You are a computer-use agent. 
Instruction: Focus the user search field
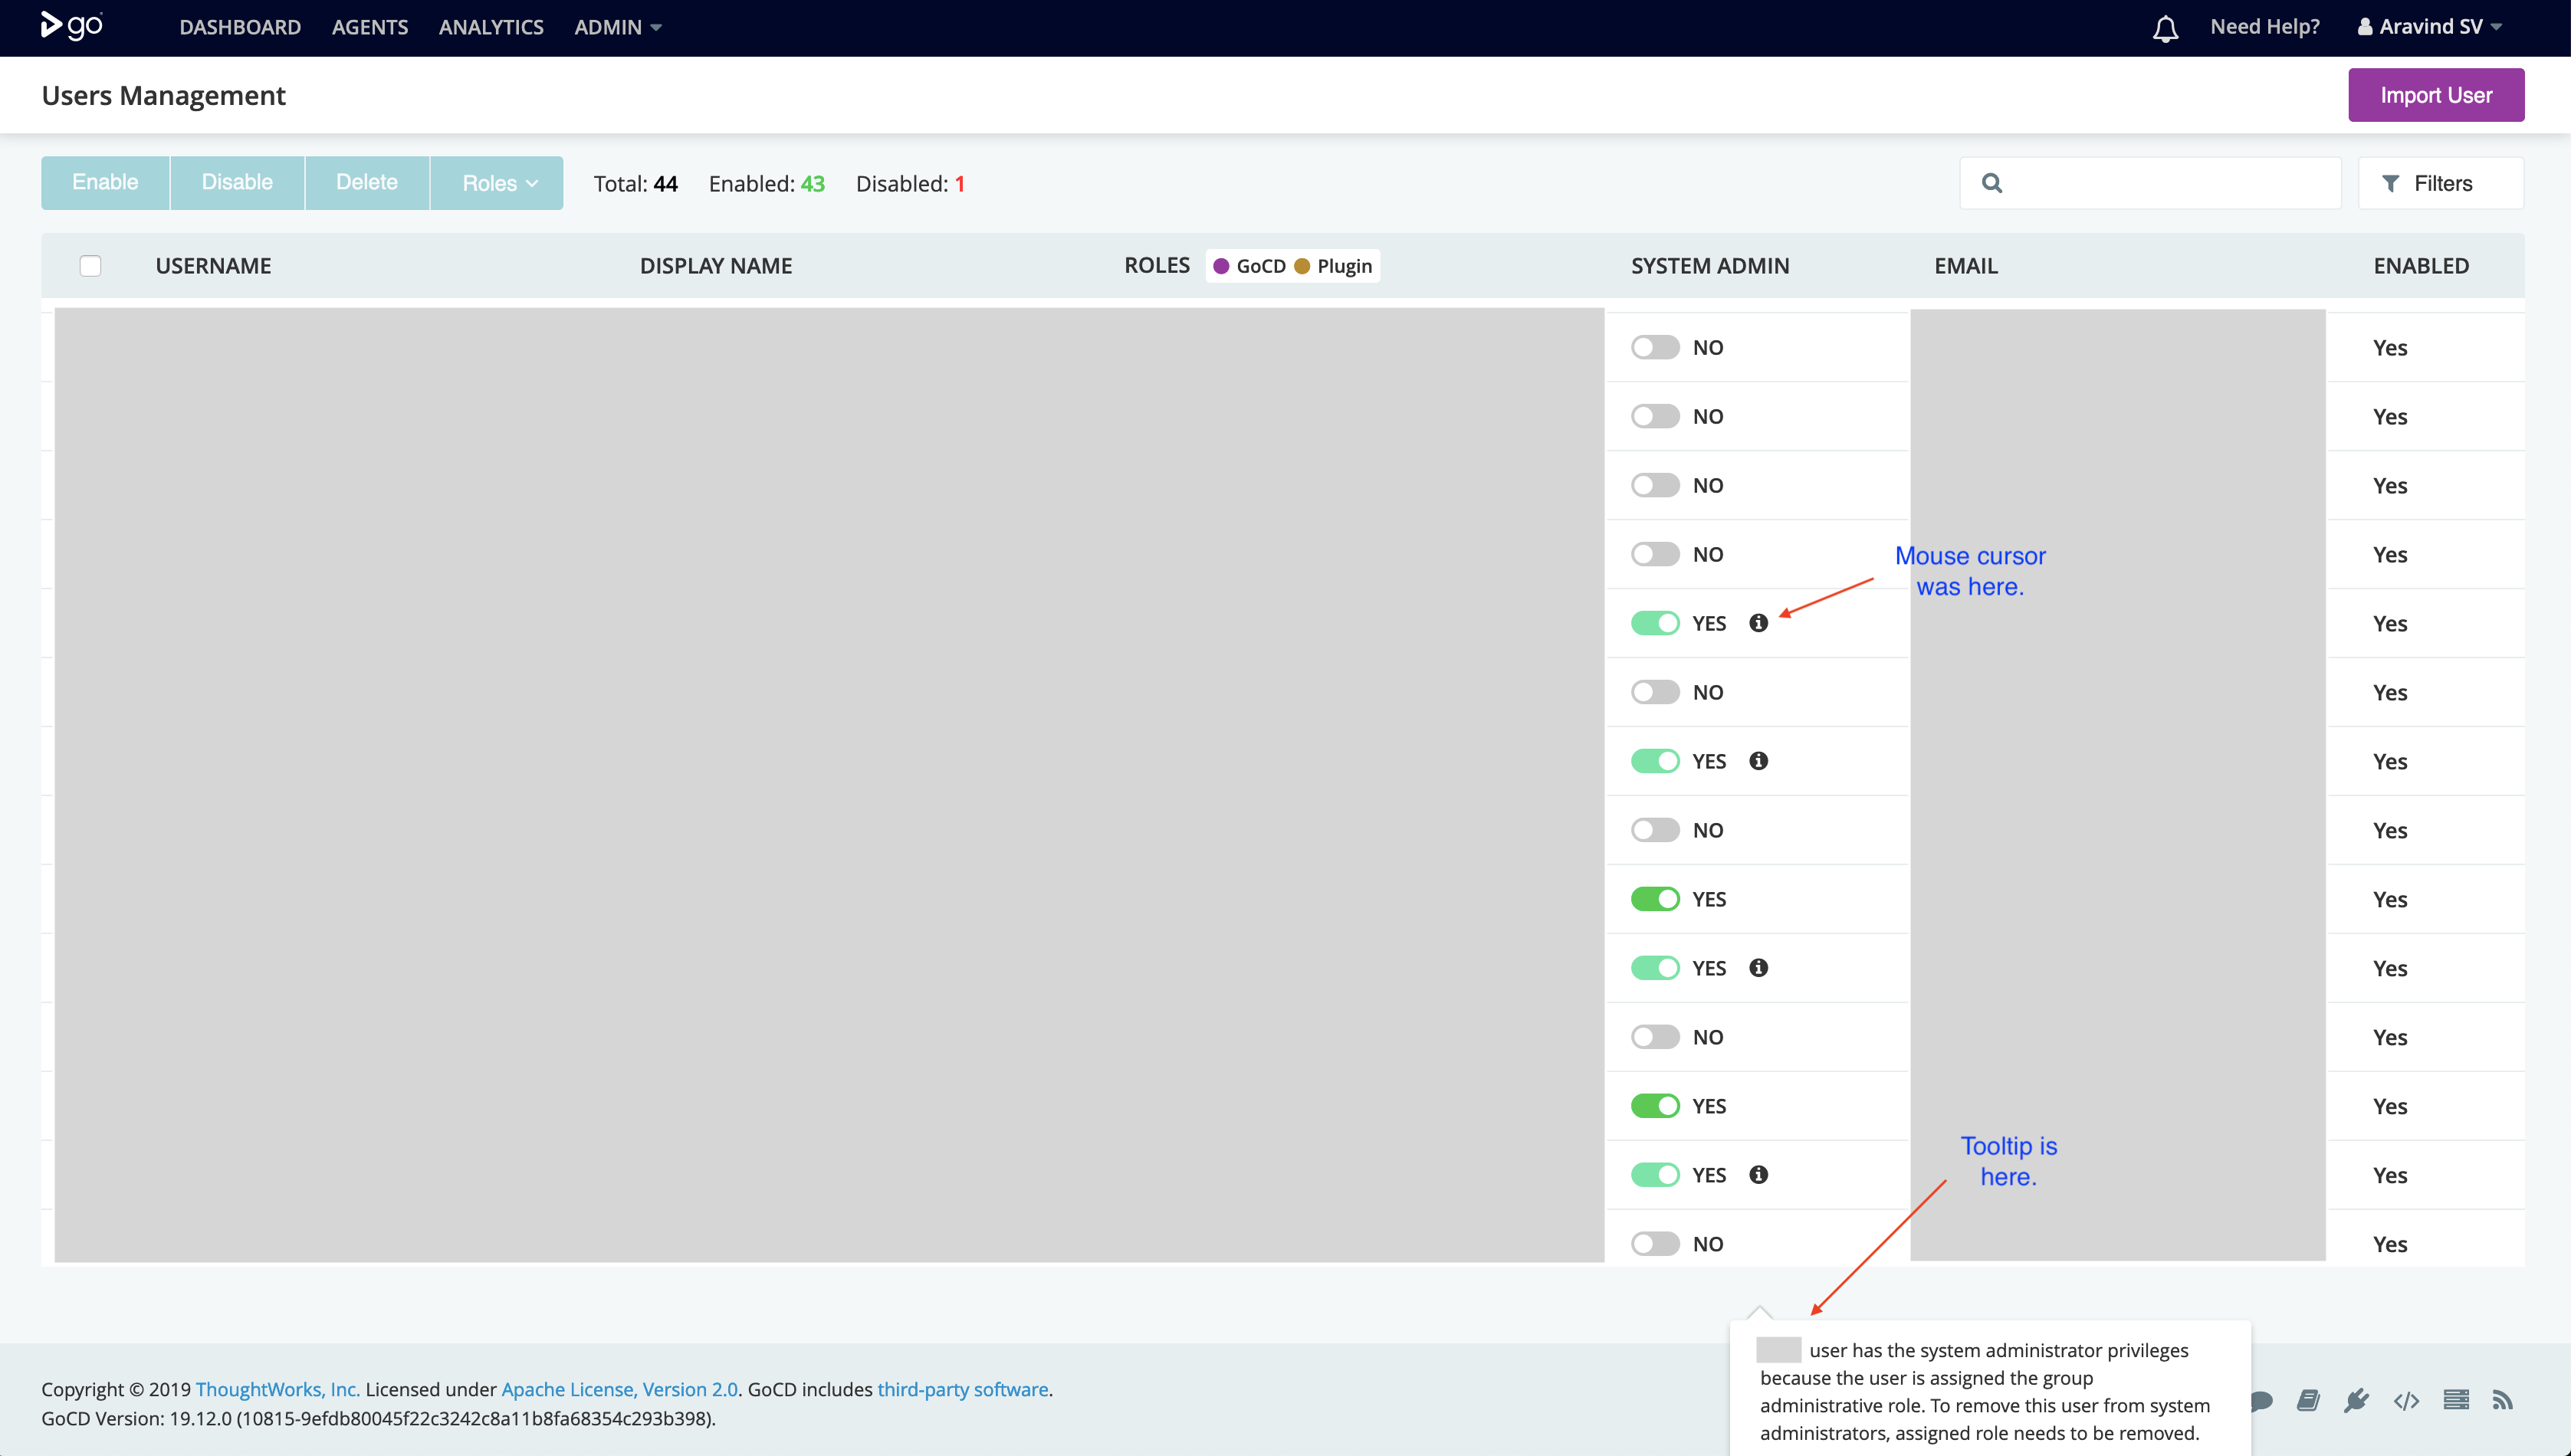coord(2165,183)
